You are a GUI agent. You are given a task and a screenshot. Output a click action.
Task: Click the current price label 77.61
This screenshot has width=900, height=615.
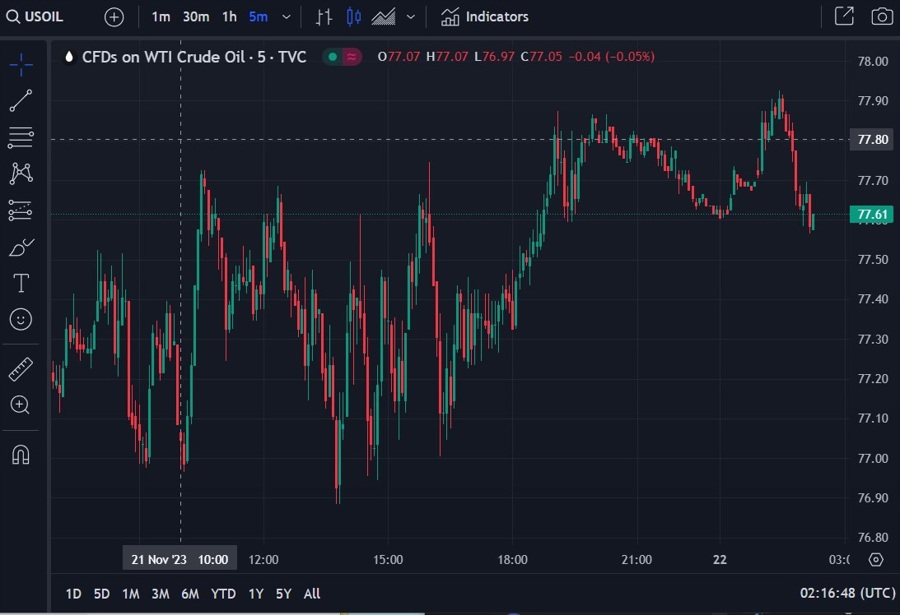(872, 215)
